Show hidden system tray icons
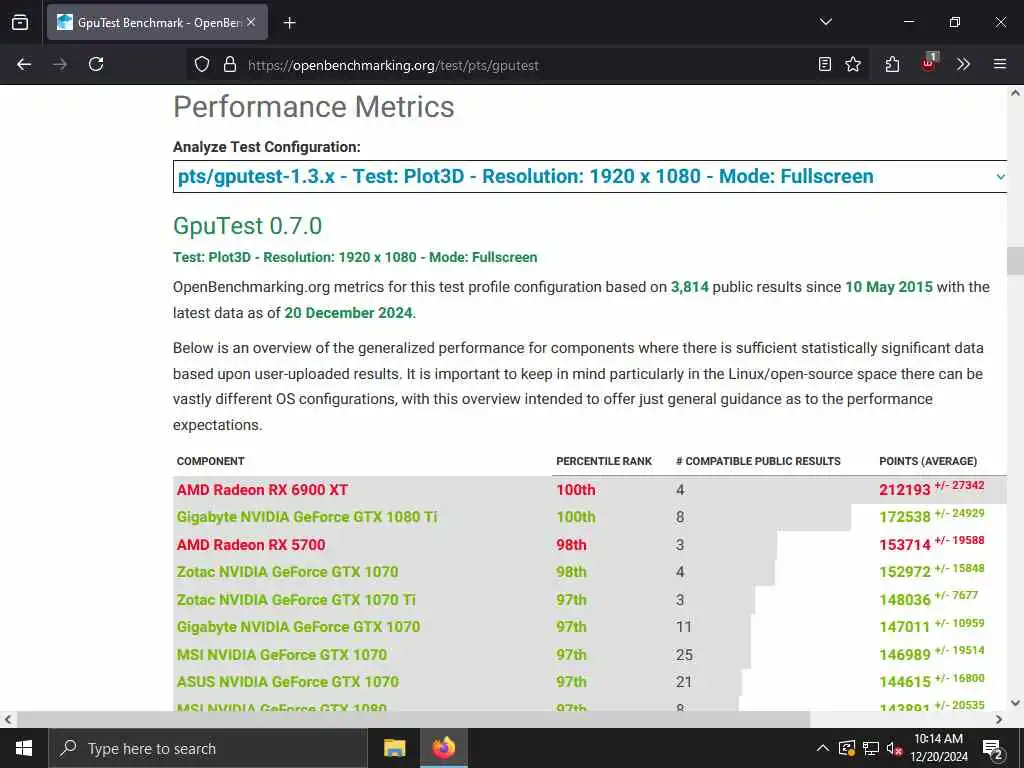 click(823, 748)
